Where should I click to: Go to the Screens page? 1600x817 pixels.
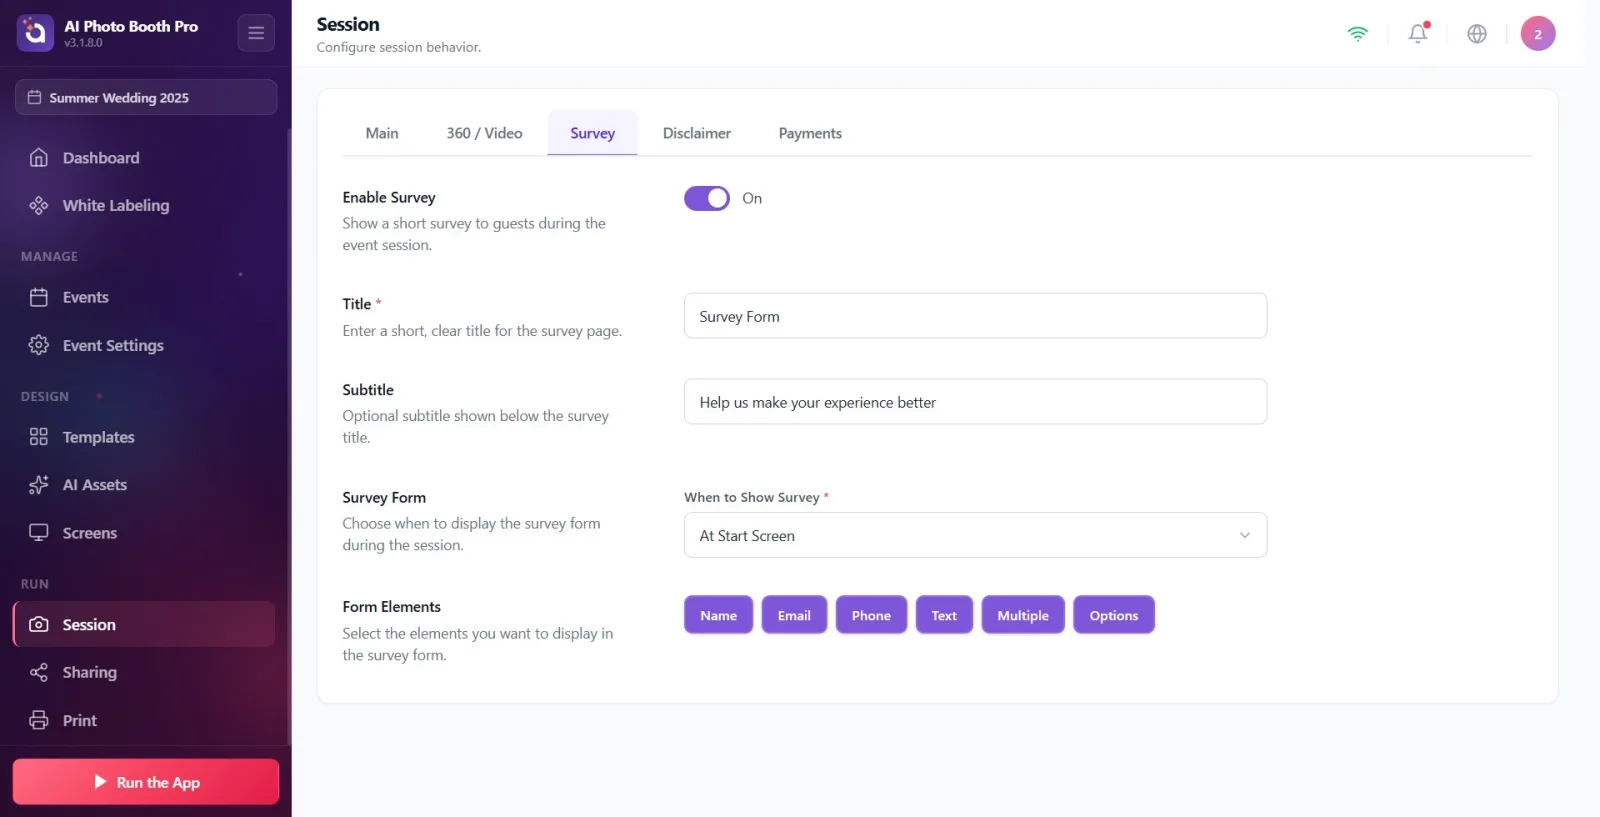[144, 533]
